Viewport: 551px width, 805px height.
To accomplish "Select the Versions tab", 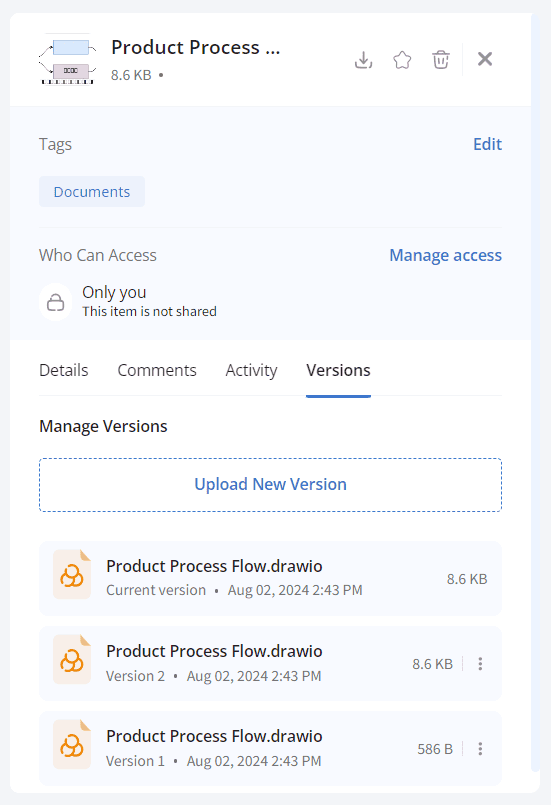I will [338, 370].
